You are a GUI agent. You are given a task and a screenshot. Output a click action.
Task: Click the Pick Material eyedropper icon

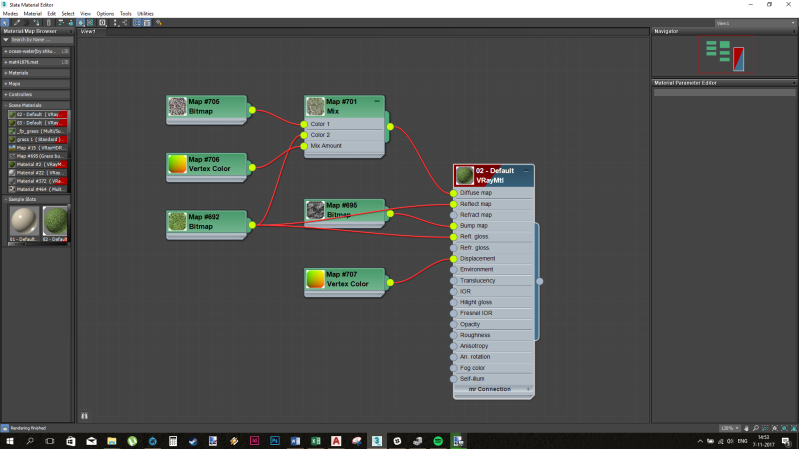[14, 22]
